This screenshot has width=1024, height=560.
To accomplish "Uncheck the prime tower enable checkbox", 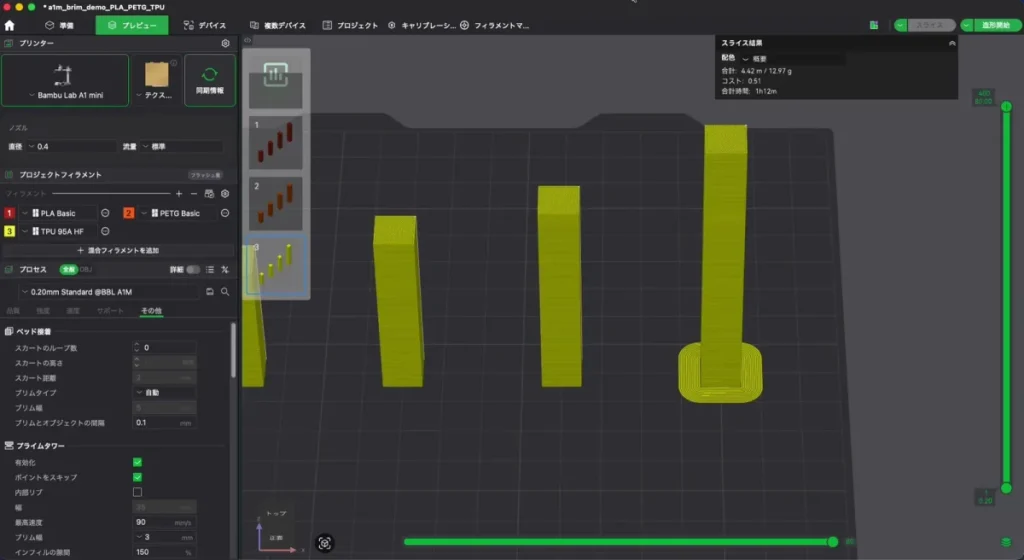I will (137, 462).
